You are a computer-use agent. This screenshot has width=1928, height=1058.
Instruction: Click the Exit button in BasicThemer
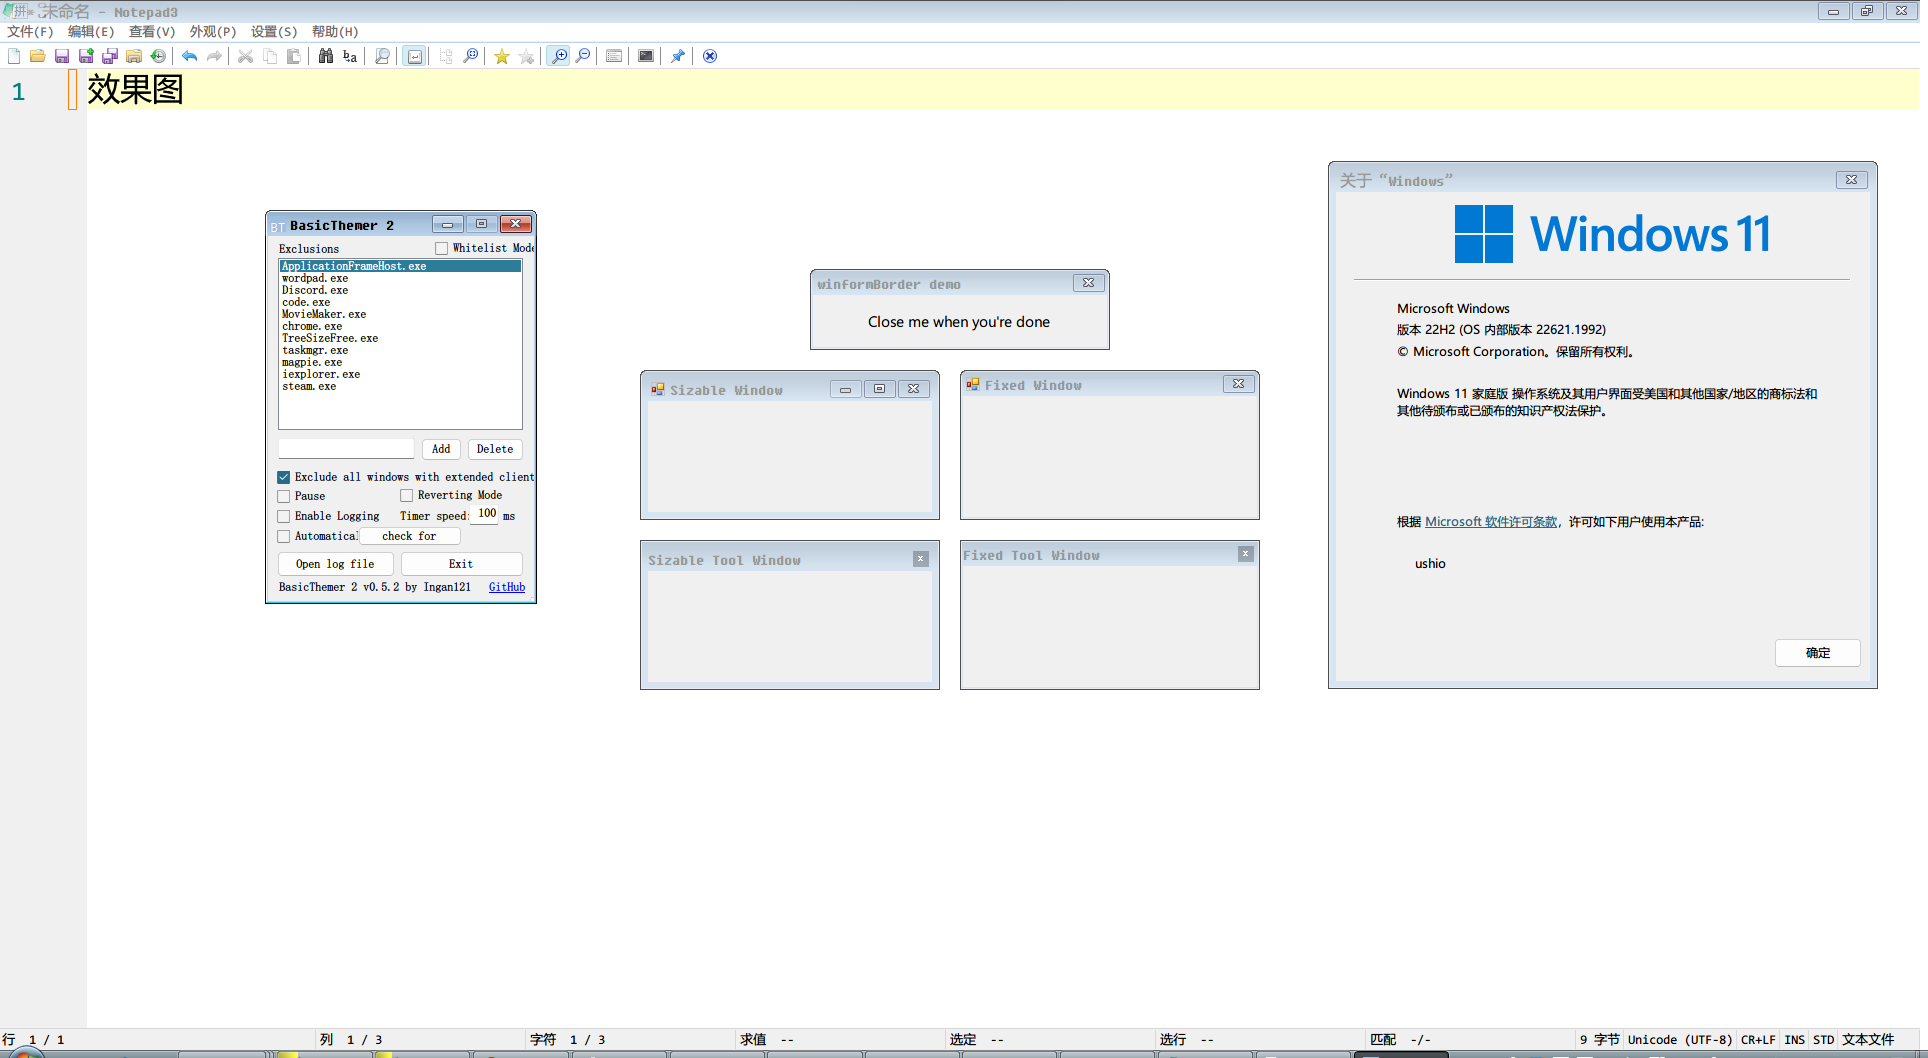pos(461,564)
